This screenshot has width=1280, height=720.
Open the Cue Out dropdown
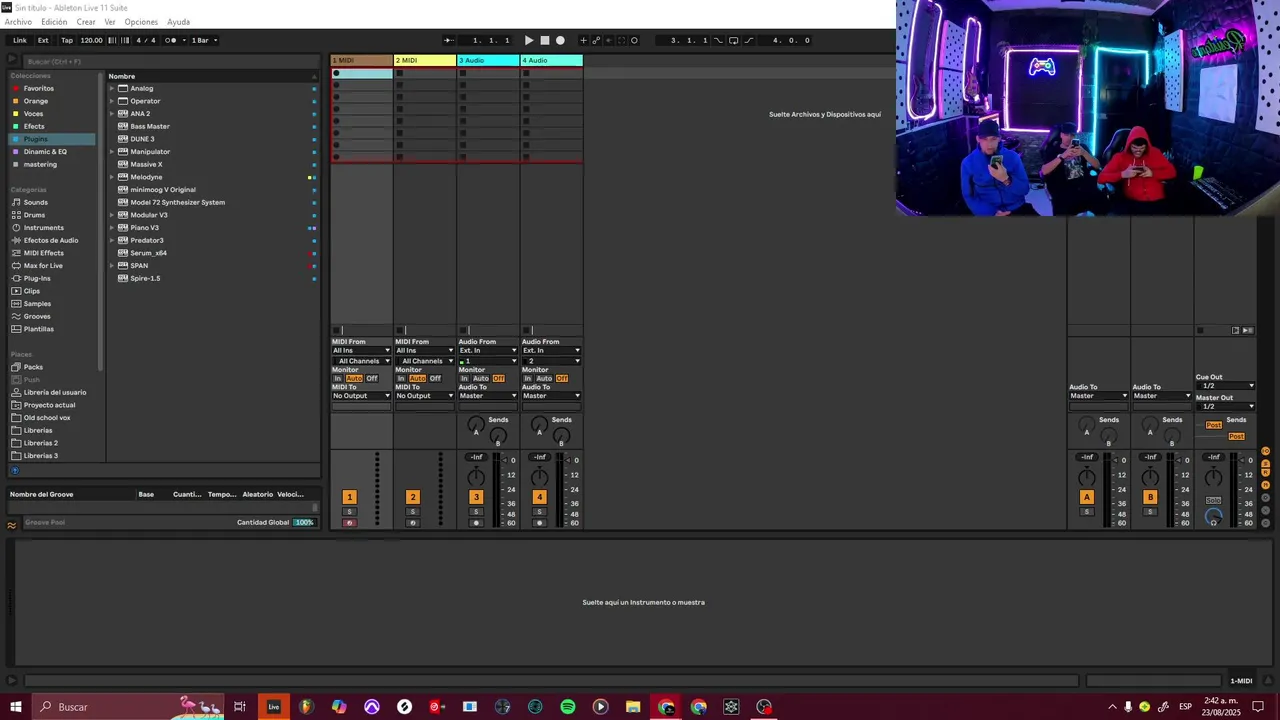[1226, 386]
